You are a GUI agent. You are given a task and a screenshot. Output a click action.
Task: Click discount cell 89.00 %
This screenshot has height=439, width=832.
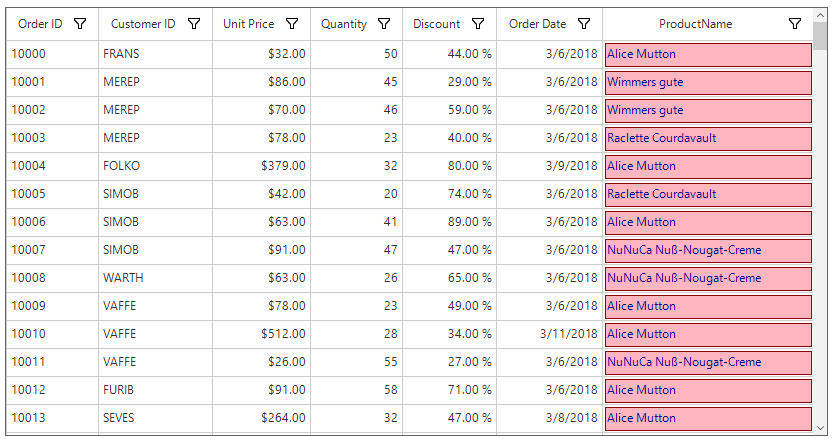pos(449,222)
